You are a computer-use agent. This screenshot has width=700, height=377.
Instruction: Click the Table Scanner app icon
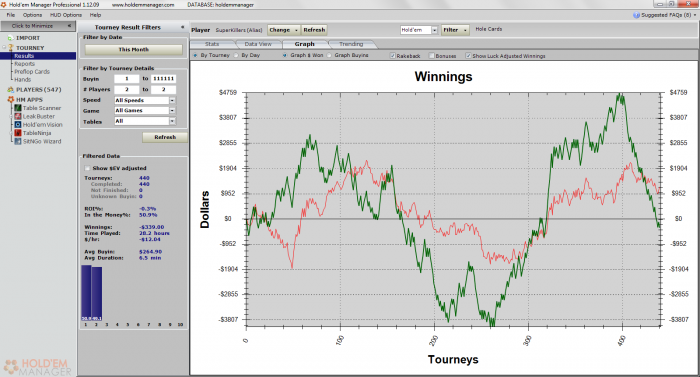point(18,108)
